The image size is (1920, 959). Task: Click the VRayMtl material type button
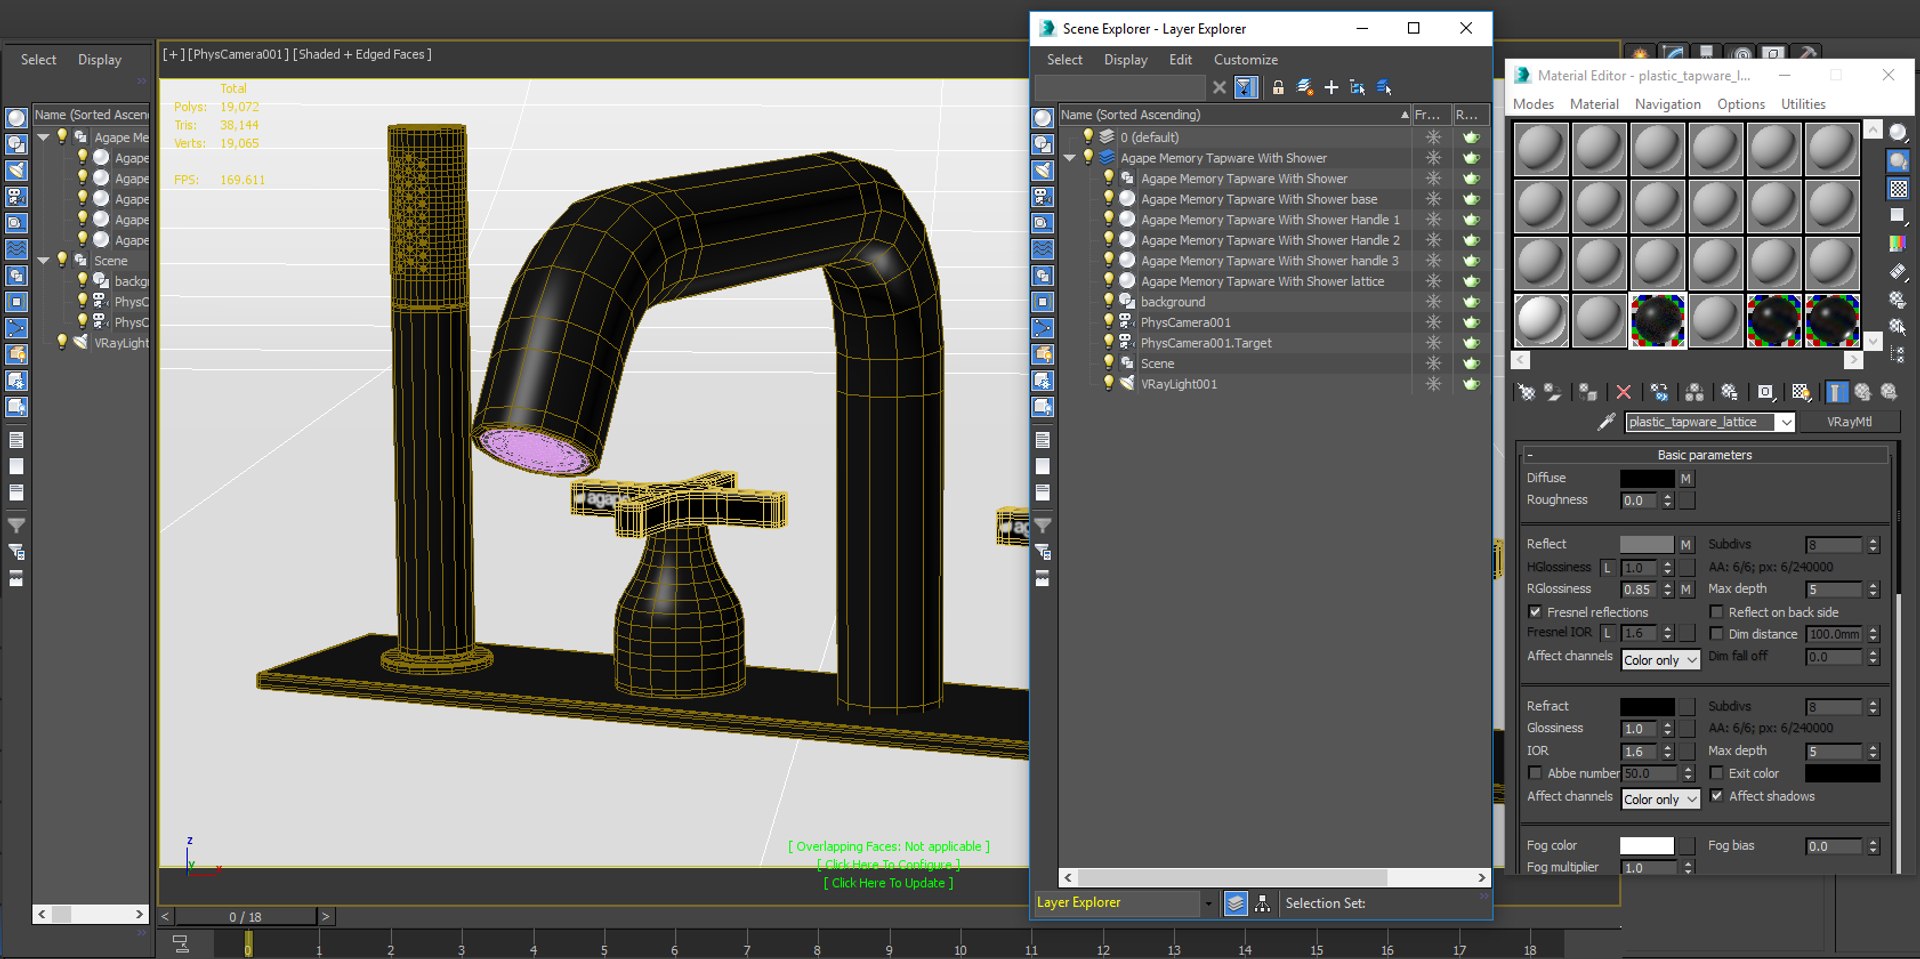1849,422
